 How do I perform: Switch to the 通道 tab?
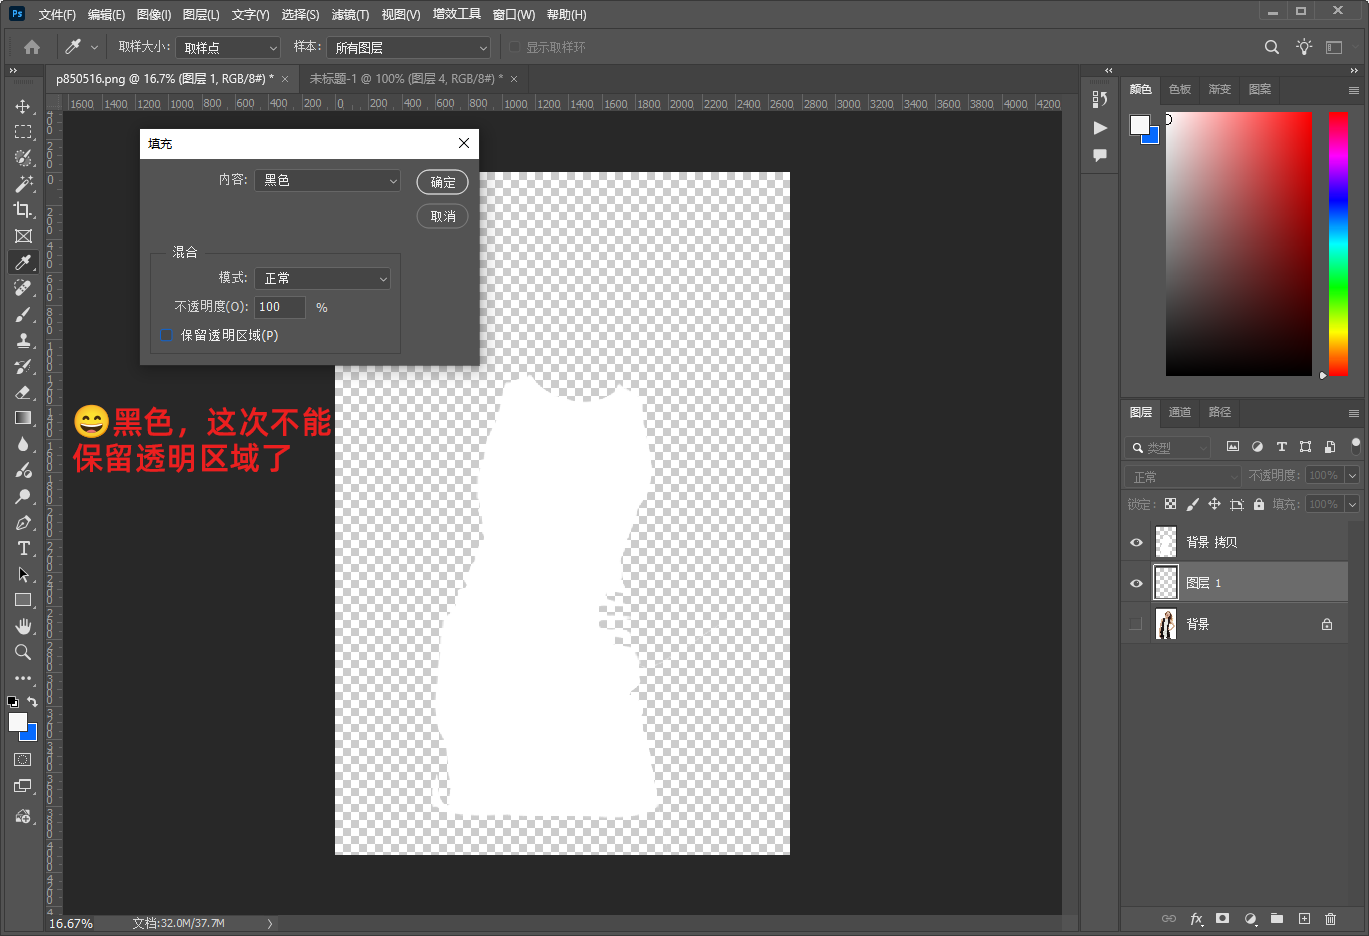coord(1180,412)
